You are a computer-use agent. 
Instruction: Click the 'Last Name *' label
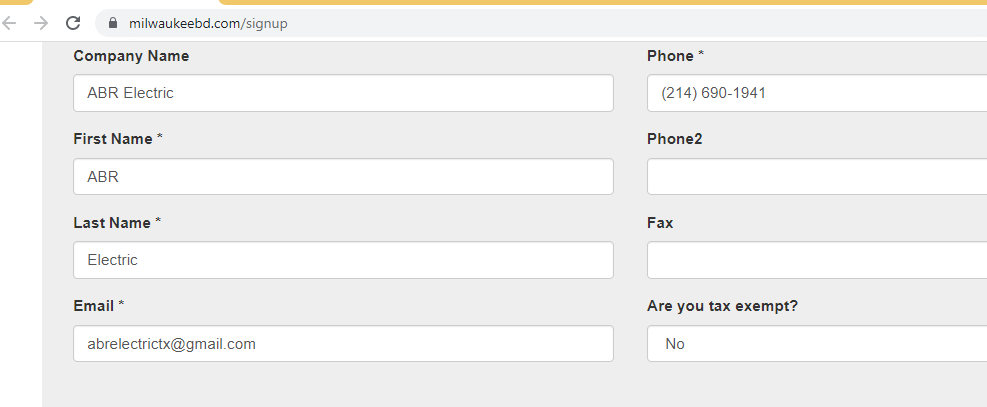[116, 223]
